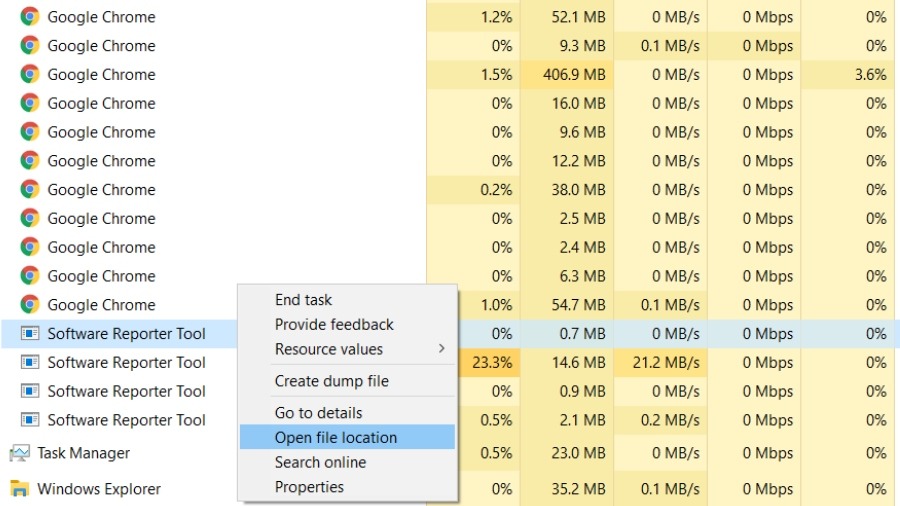The height and width of the screenshot is (506, 900).
Task: Click the Task Manager process icon
Action: tap(20, 453)
